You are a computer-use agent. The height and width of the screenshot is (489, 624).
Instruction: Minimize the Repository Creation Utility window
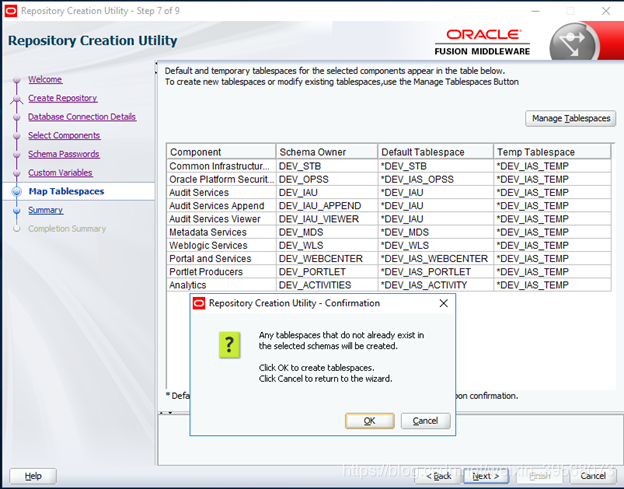click(x=536, y=11)
